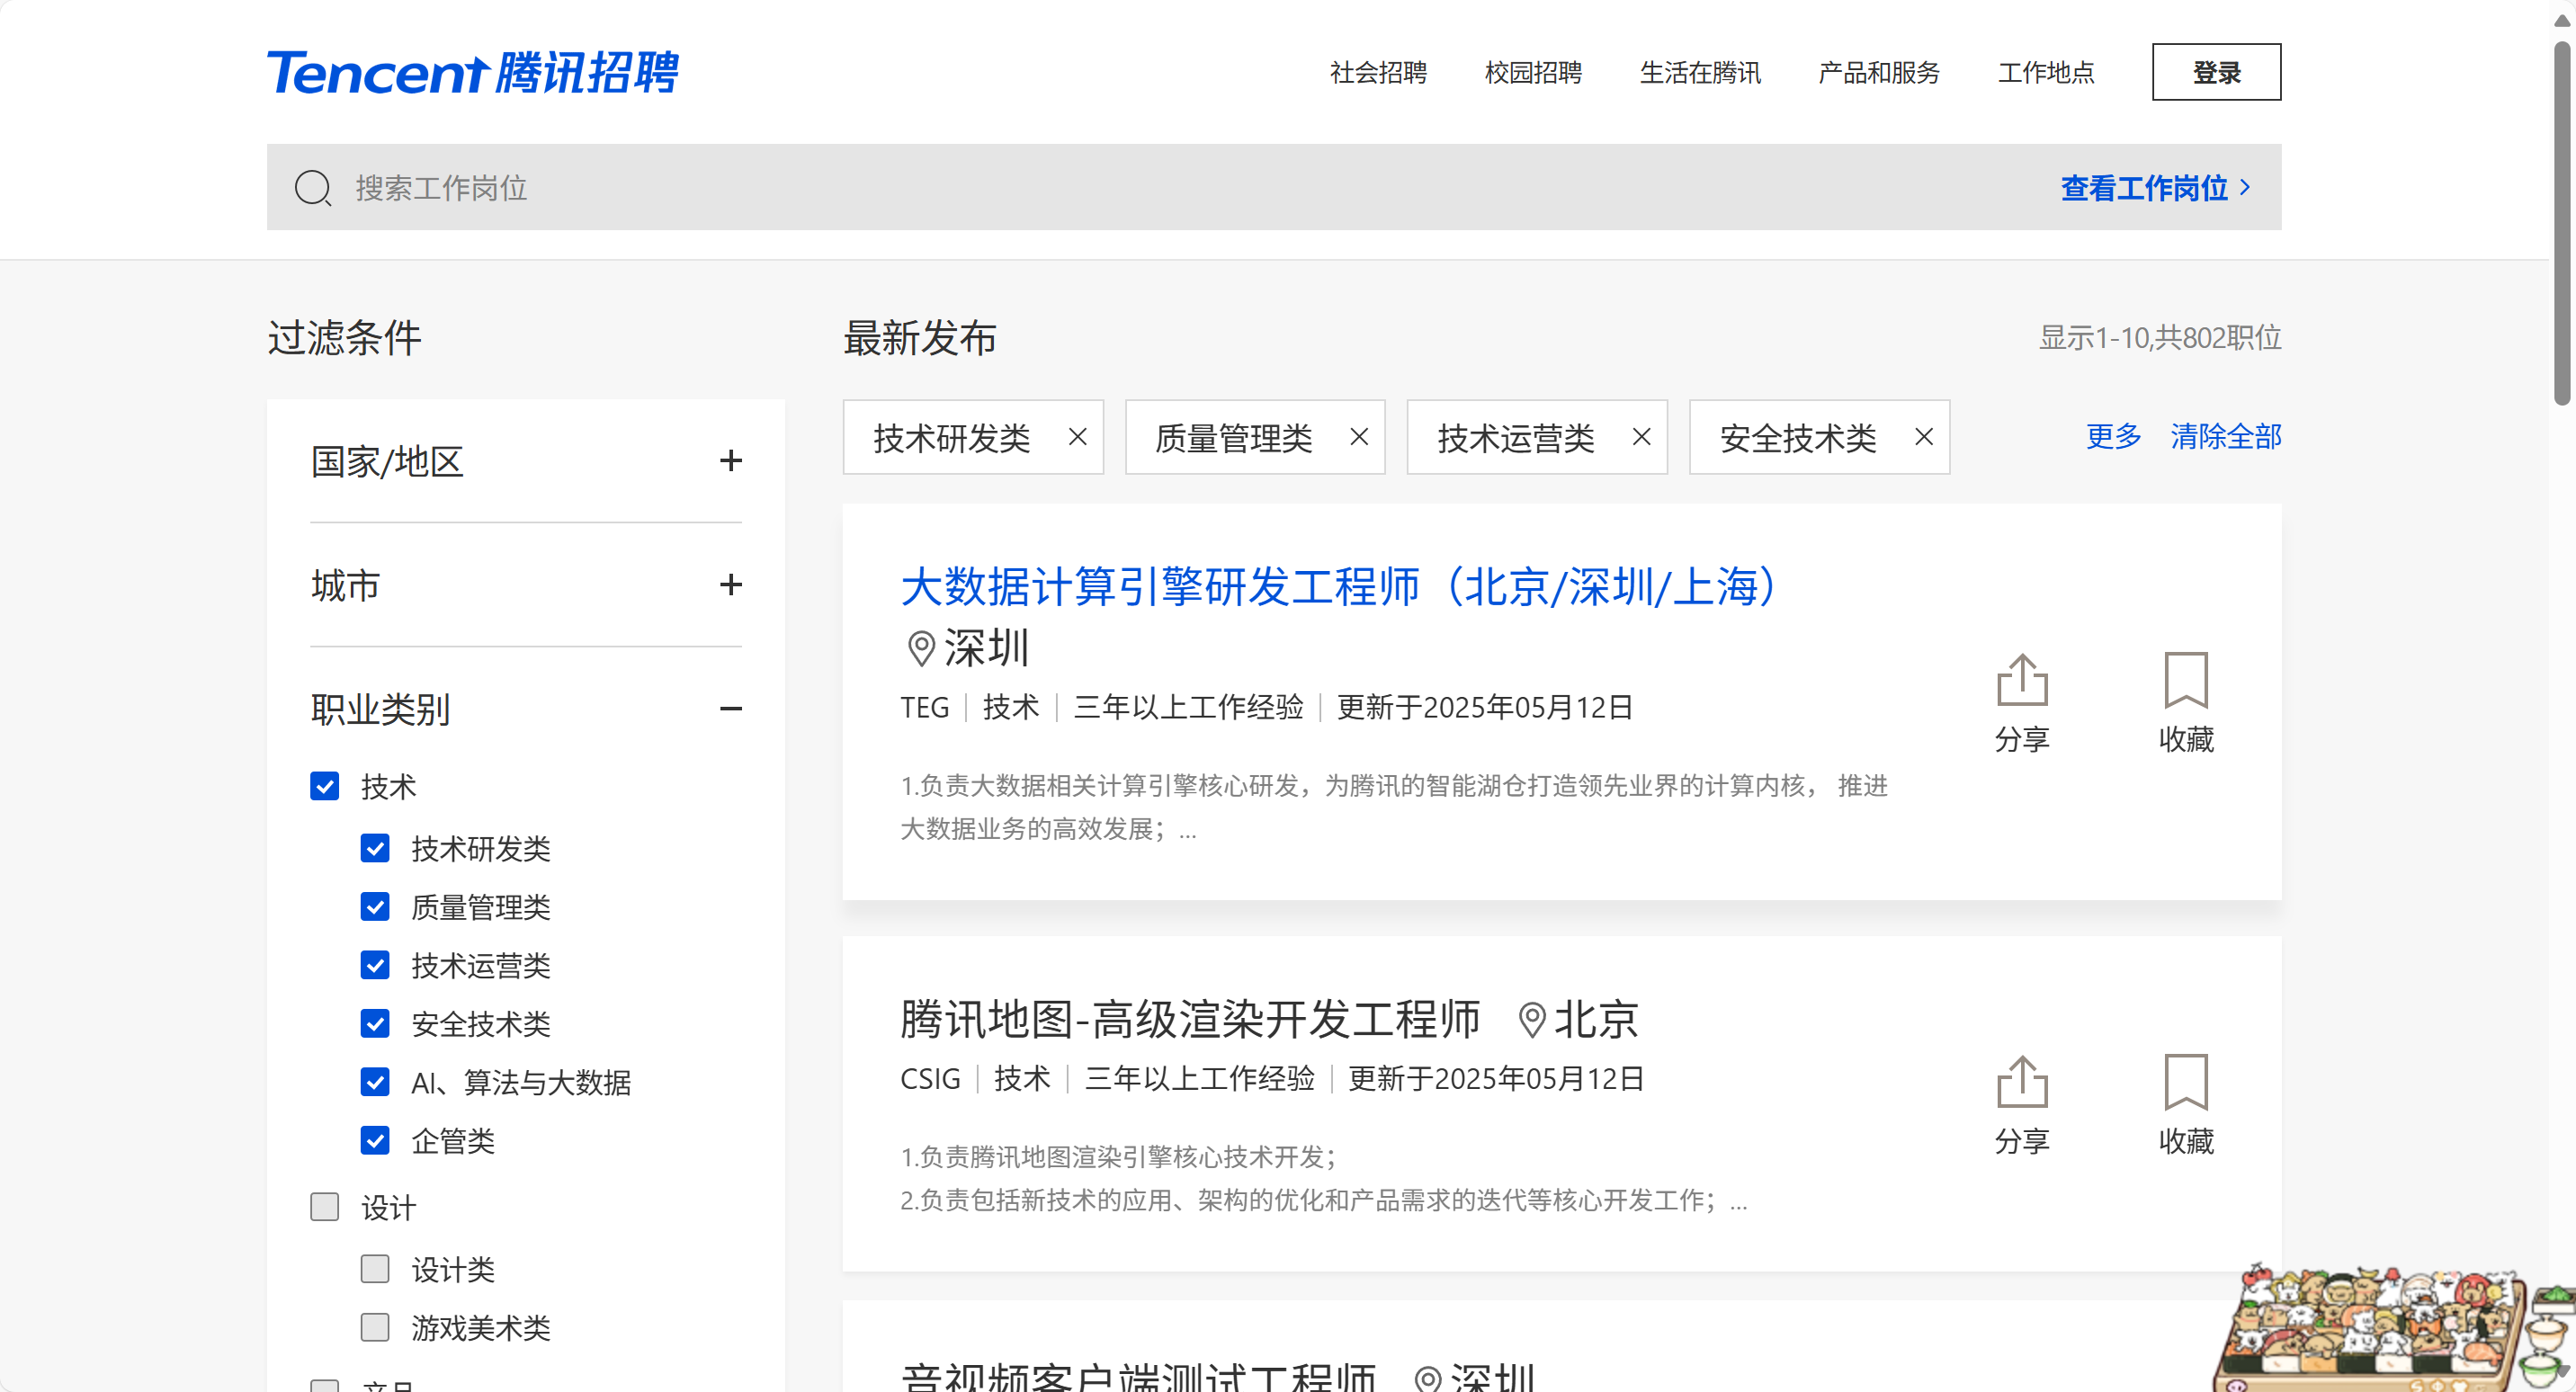Check the 设计类 checkbox
This screenshot has height=1392, width=2576.
click(x=375, y=1269)
